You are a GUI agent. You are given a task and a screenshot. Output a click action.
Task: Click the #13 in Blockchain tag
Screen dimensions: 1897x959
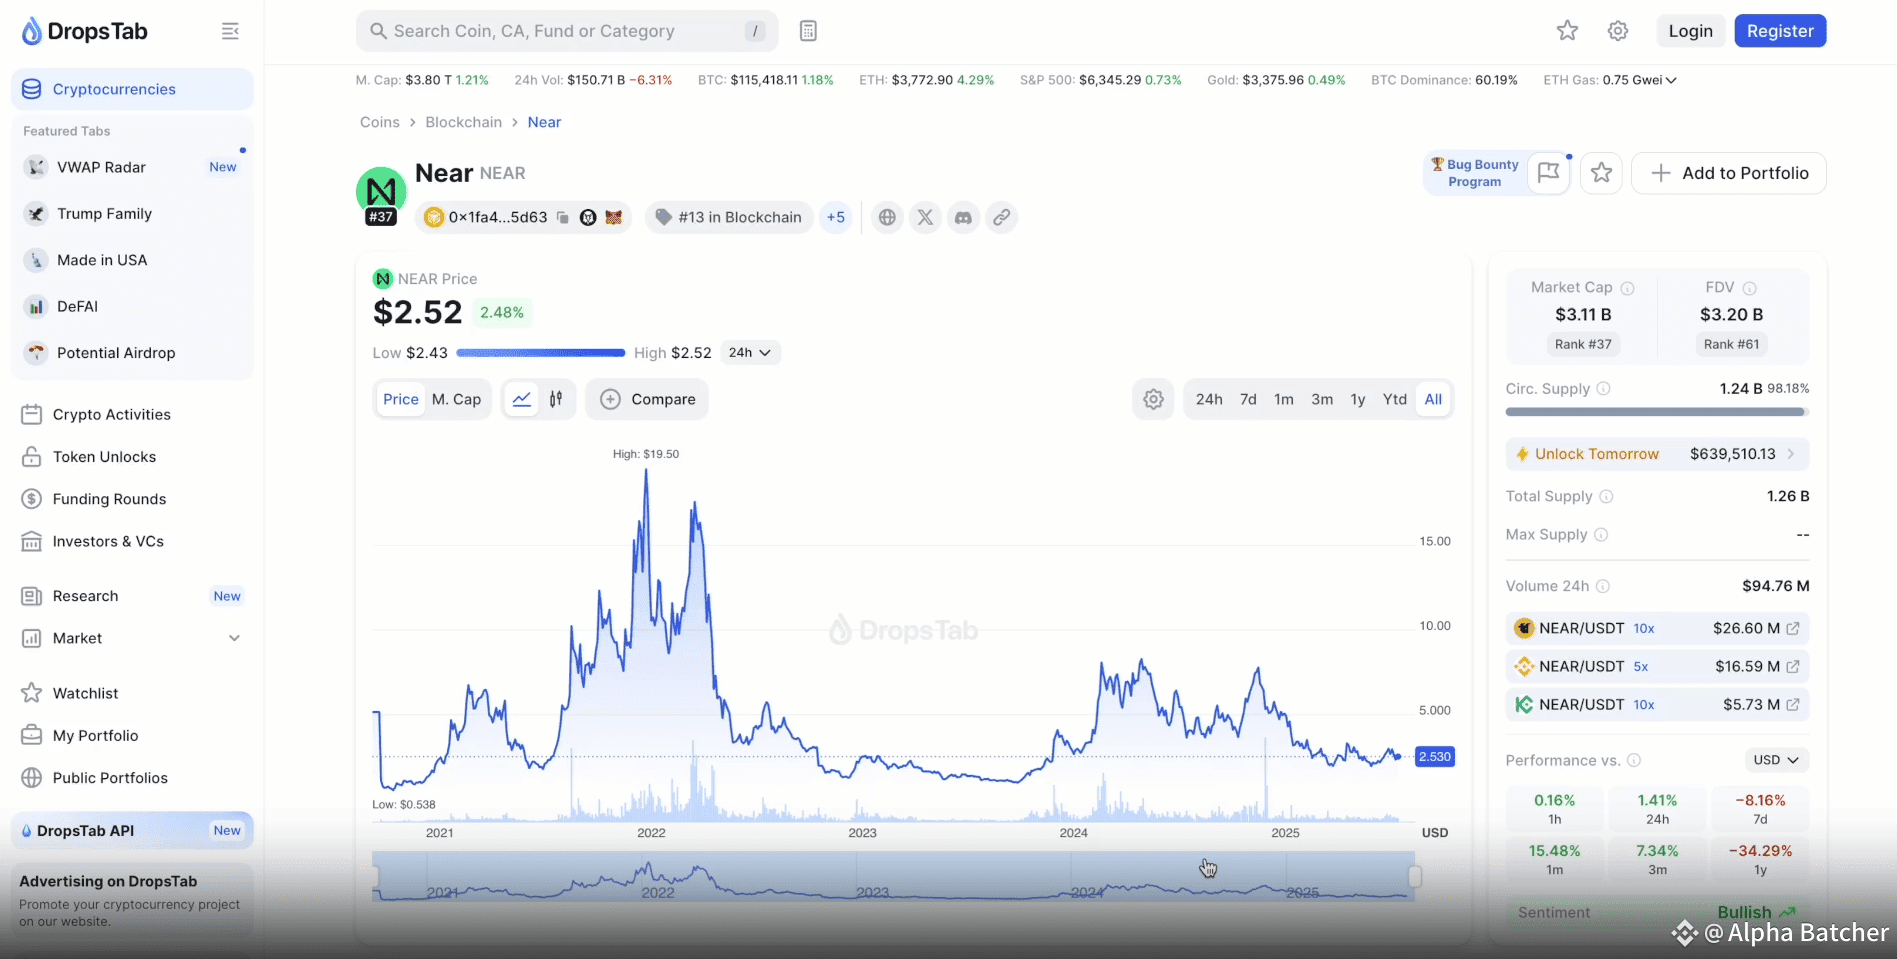pos(729,217)
